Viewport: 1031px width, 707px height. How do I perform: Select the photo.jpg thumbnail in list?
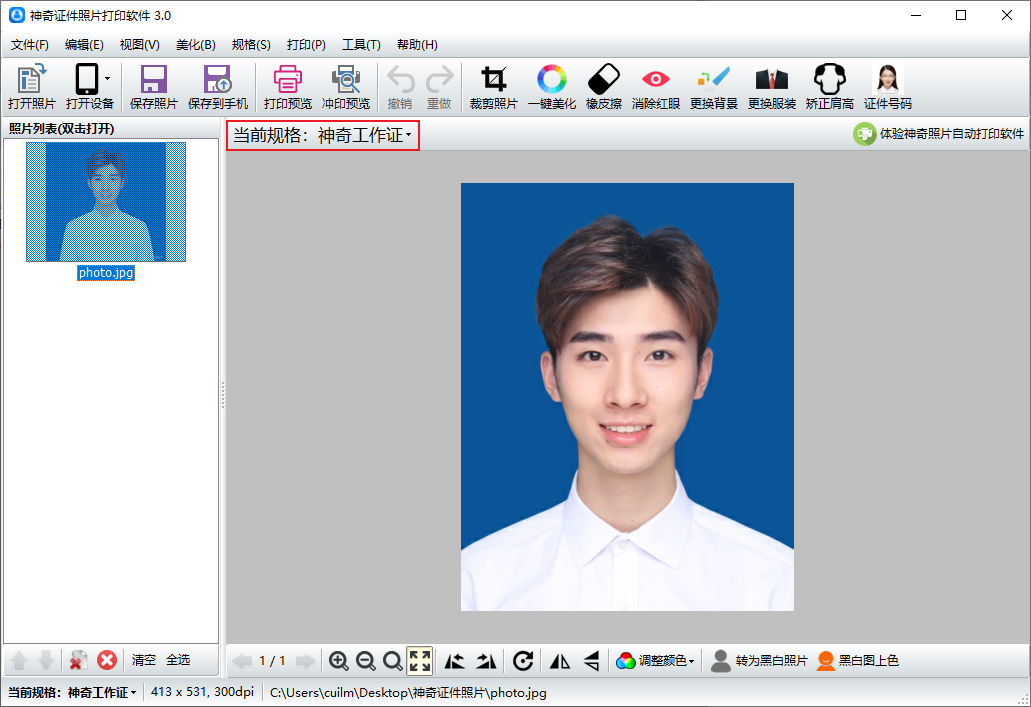point(106,203)
